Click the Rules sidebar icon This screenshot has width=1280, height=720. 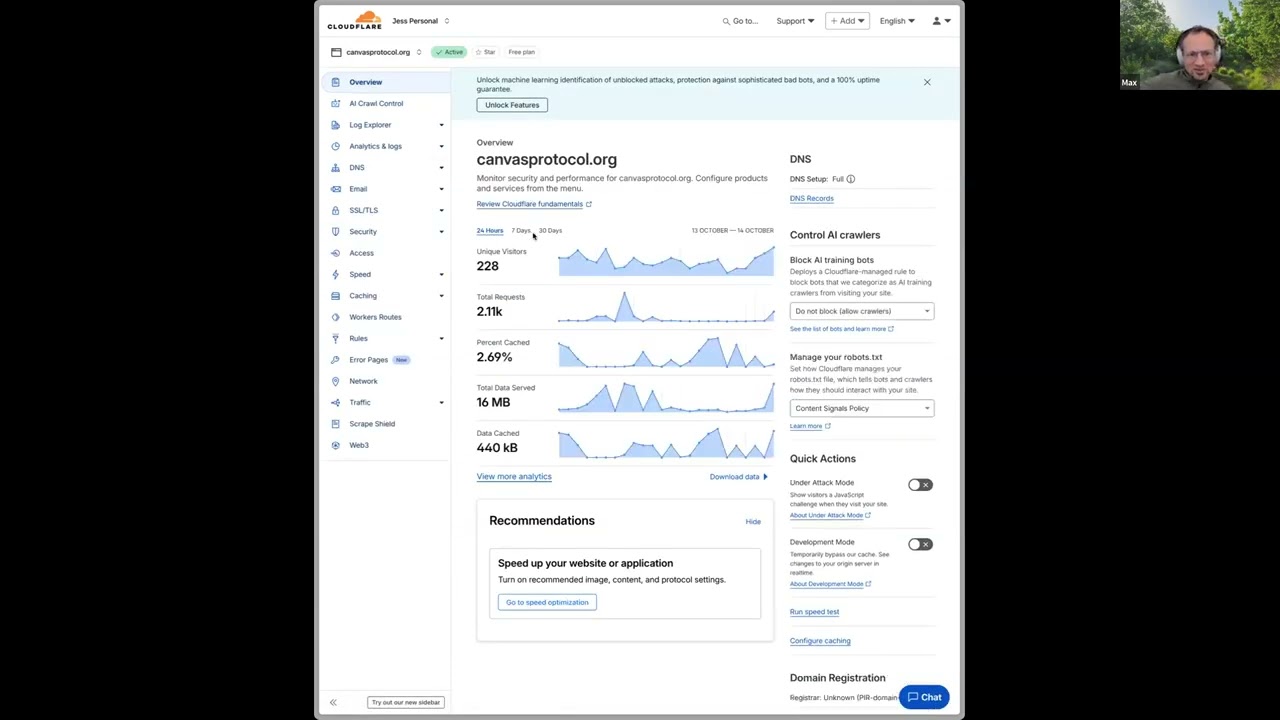[x=336, y=338]
